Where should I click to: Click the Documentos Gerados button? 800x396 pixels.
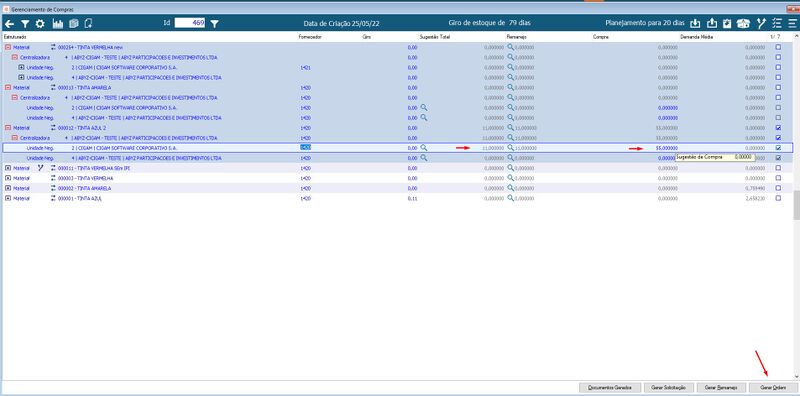[x=609, y=388]
